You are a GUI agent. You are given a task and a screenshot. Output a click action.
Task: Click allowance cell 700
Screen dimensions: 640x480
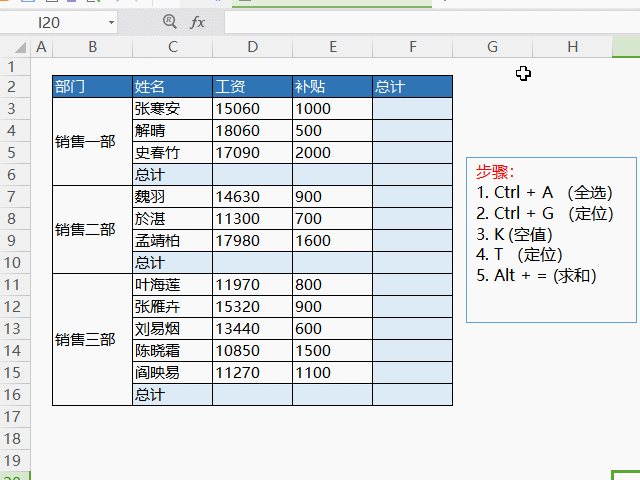point(333,219)
